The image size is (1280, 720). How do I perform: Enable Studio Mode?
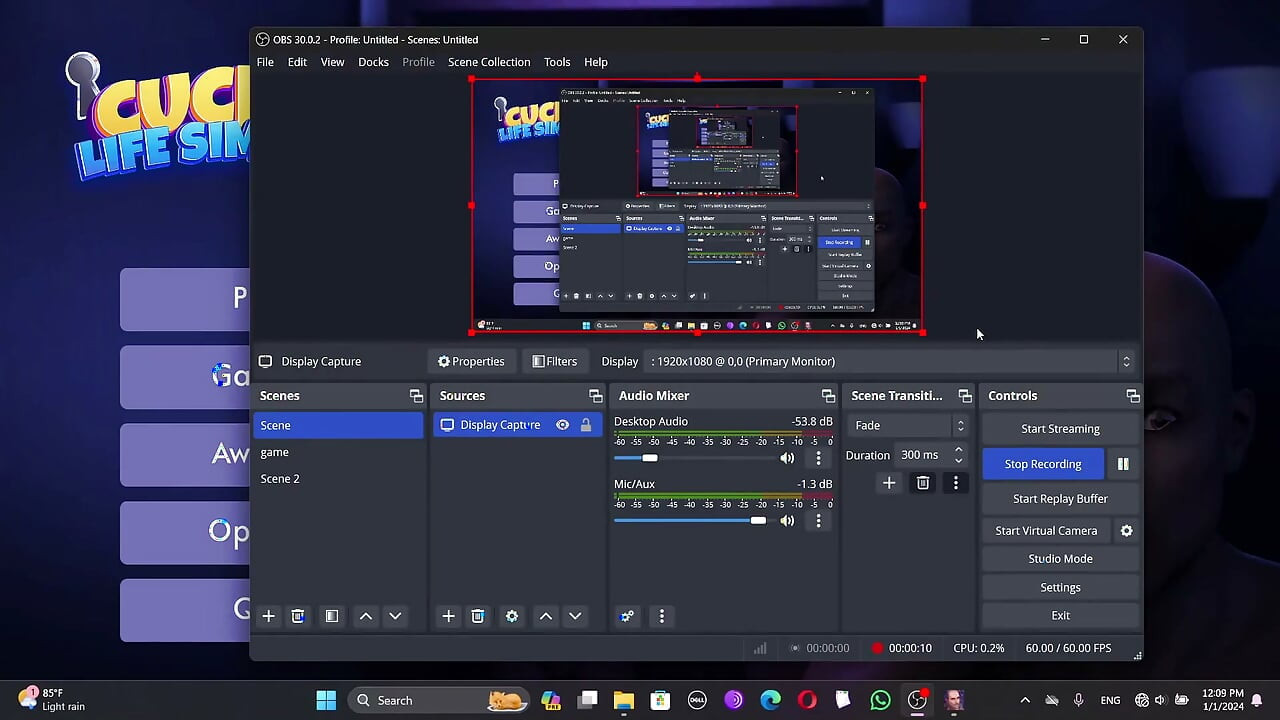pyautogui.click(x=1060, y=559)
